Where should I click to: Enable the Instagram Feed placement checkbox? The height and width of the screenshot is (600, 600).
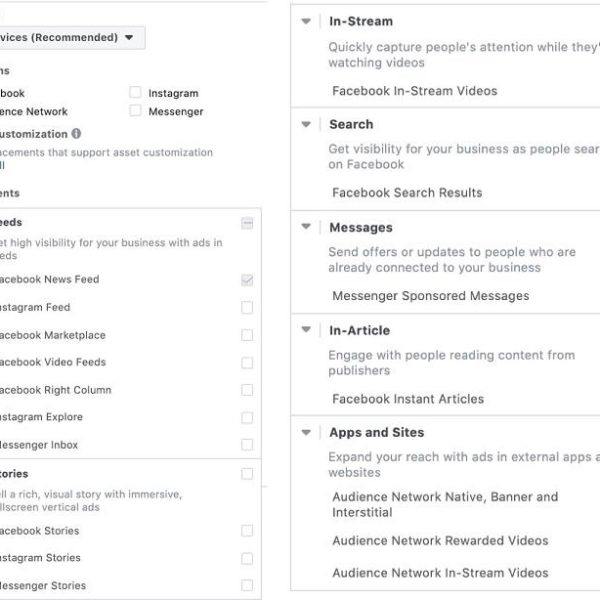[247, 308]
